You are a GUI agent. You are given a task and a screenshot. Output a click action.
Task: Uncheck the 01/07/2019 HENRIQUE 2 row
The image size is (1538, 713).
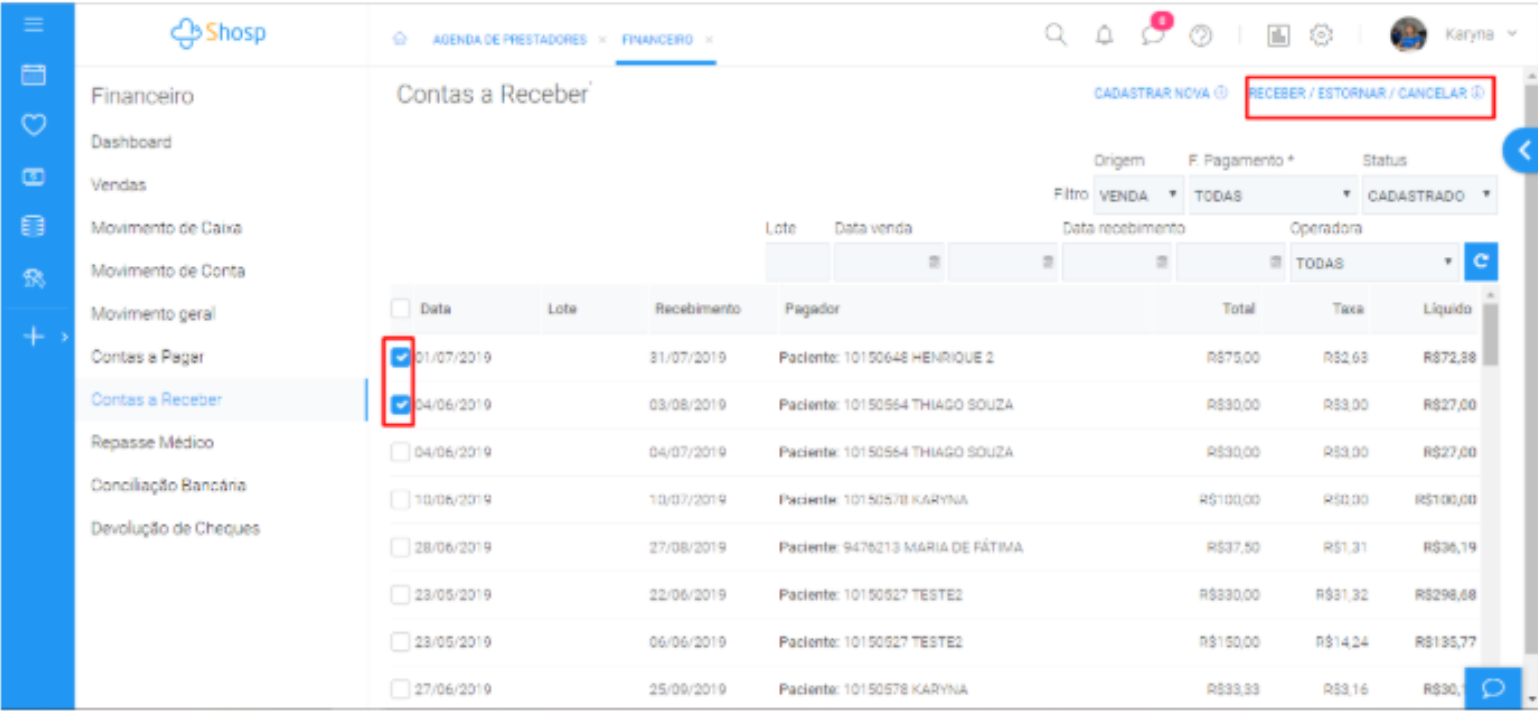(x=401, y=357)
